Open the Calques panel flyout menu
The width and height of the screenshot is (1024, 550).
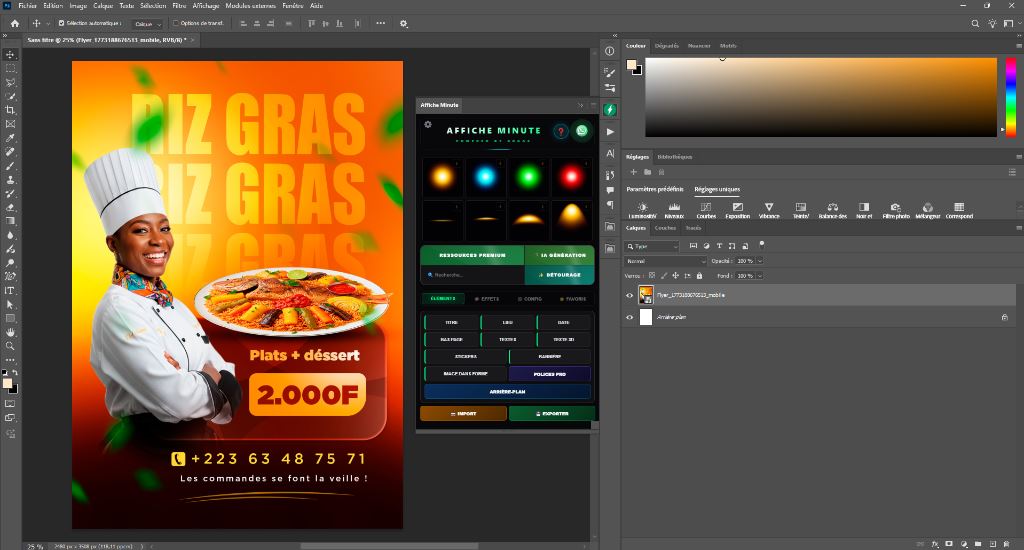(x=1018, y=228)
